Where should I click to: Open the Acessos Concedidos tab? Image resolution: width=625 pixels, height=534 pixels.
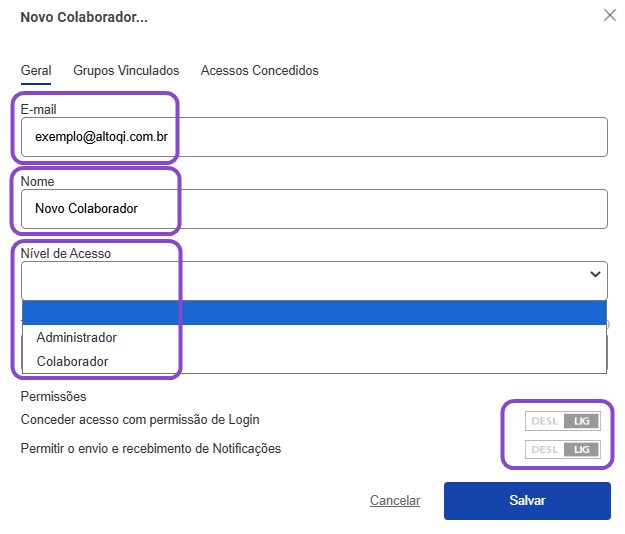(x=259, y=71)
